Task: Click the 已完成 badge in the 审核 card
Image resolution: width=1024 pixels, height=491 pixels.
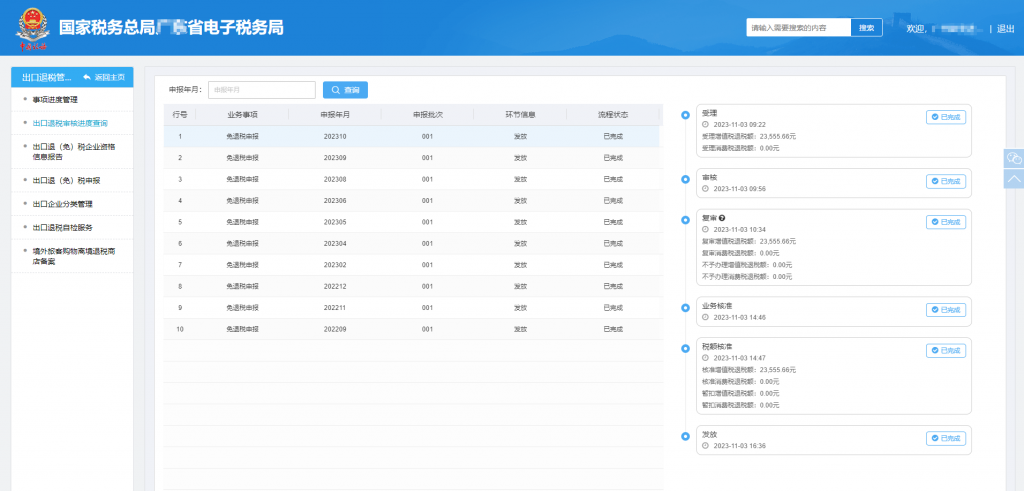Action: click(x=946, y=182)
